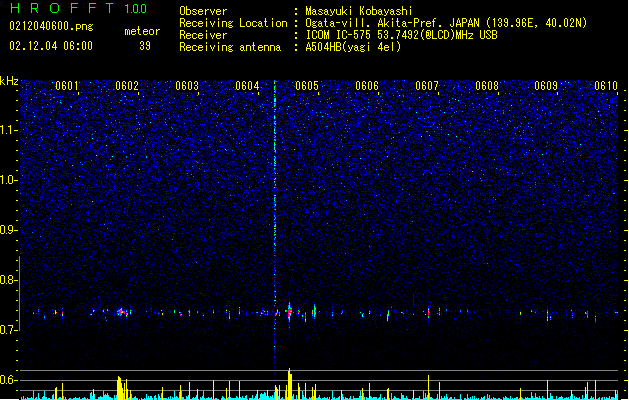Click the 0.9 kHz axis label
The height and width of the screenshot is (400, 629).
pos(8,230)
